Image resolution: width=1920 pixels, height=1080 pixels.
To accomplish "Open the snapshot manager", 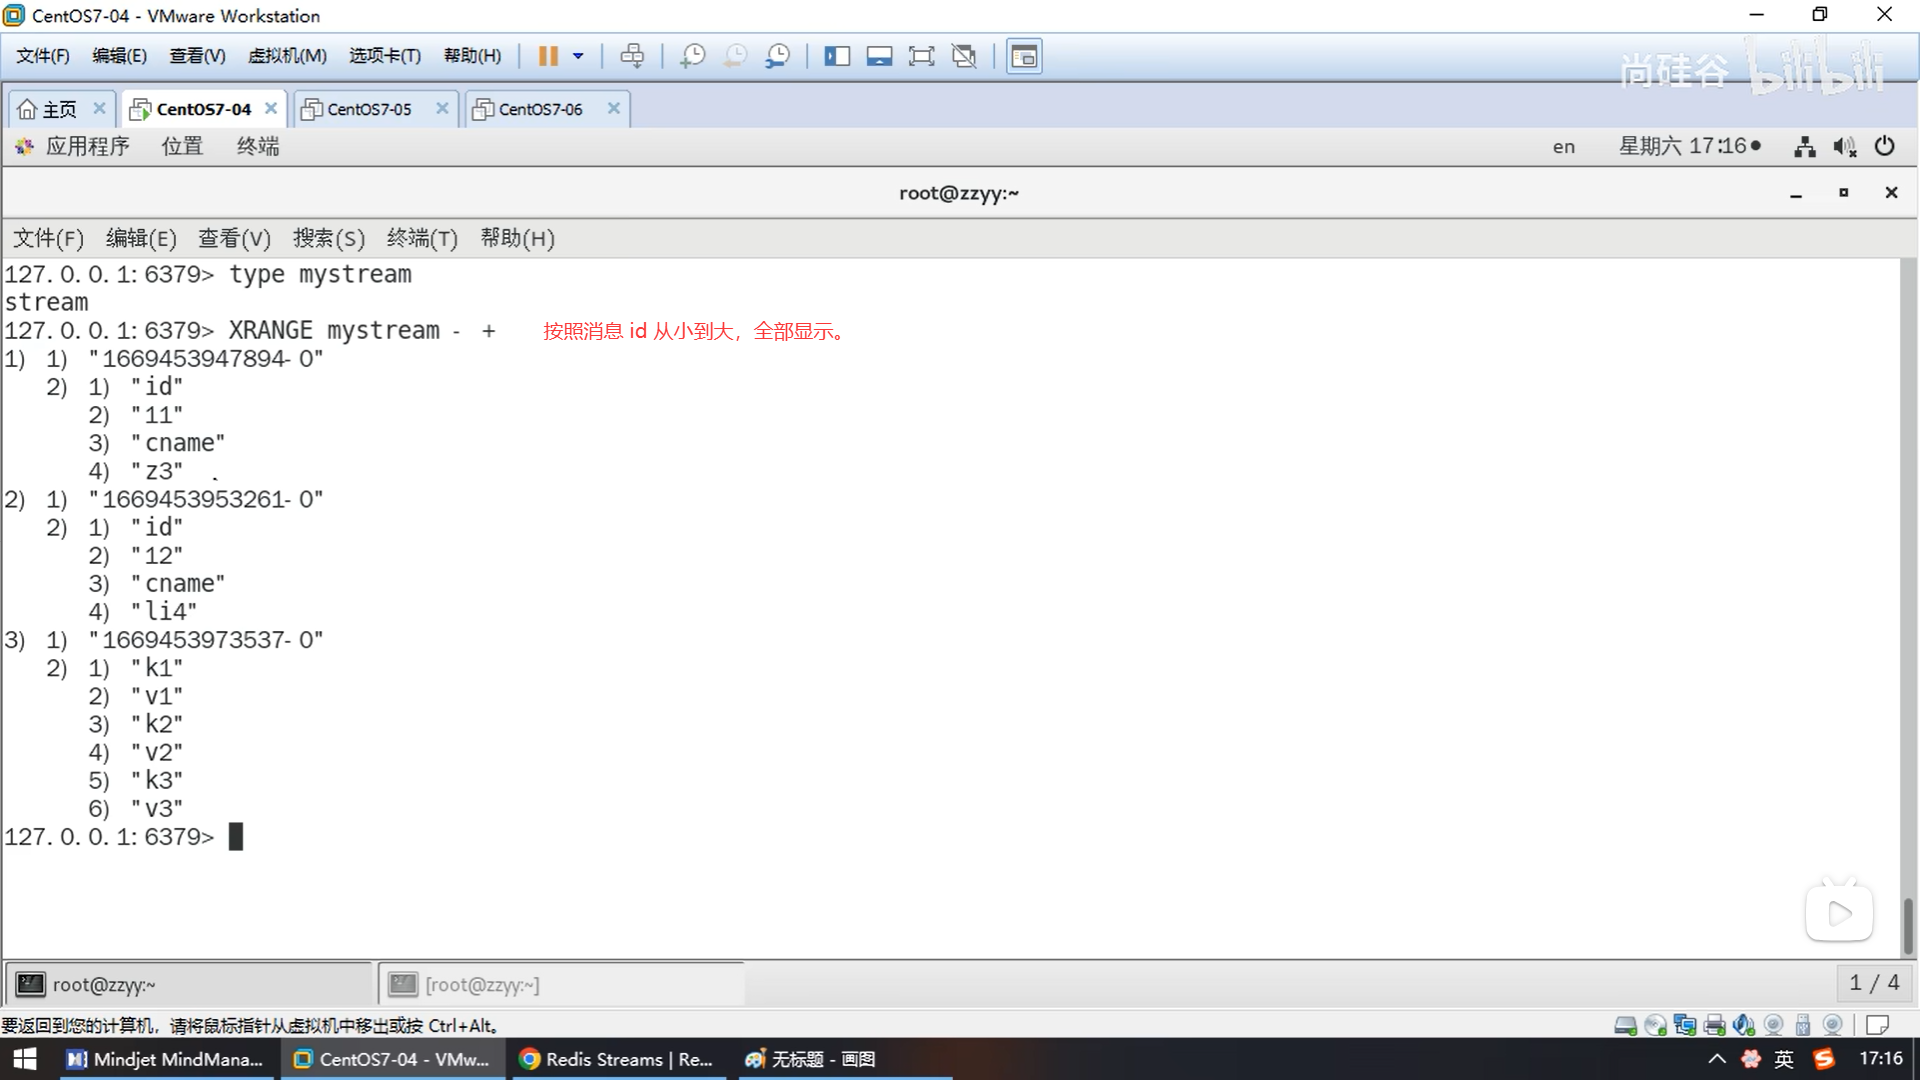I will 778,56.
